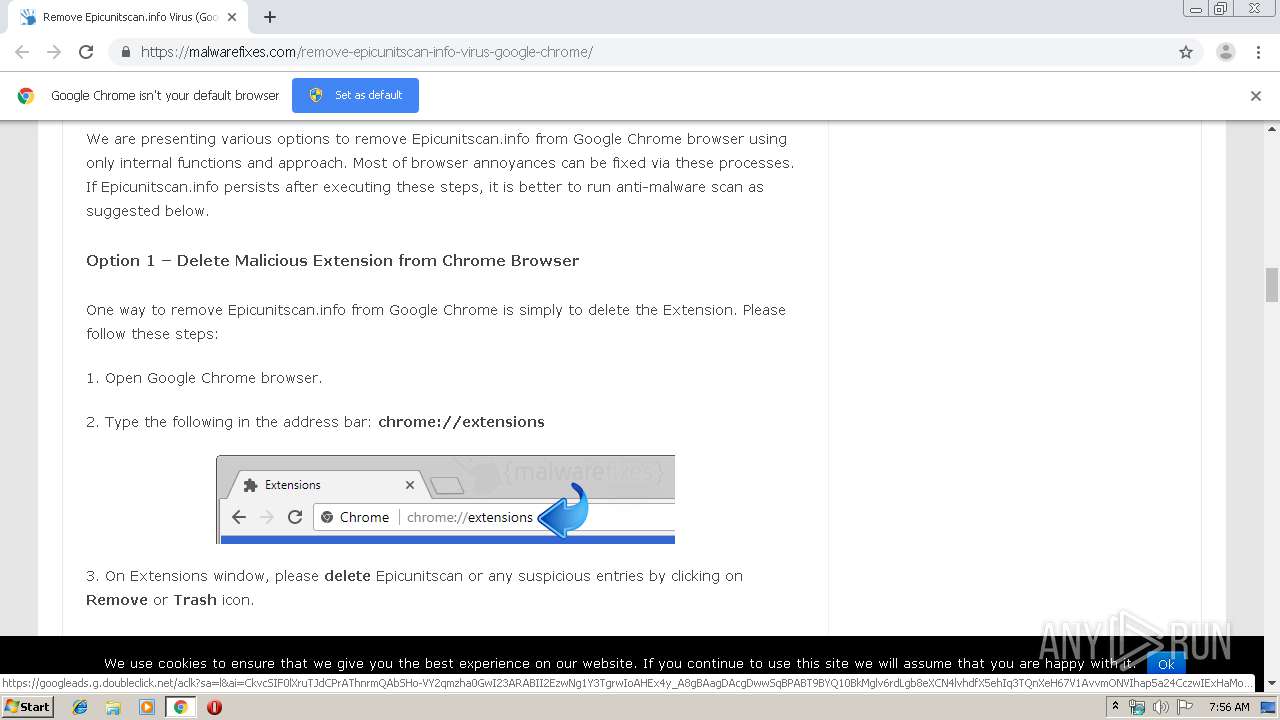Open the Action Center flag icon
The image size is (1280, 720).
click(x=1184, y=707)
